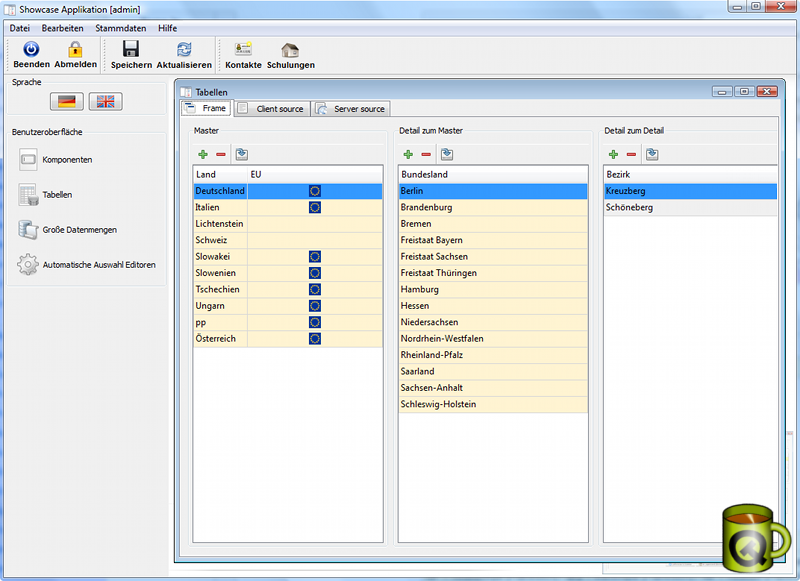Select the pp row in Master
800x581 pixels.
click(288, 322)
